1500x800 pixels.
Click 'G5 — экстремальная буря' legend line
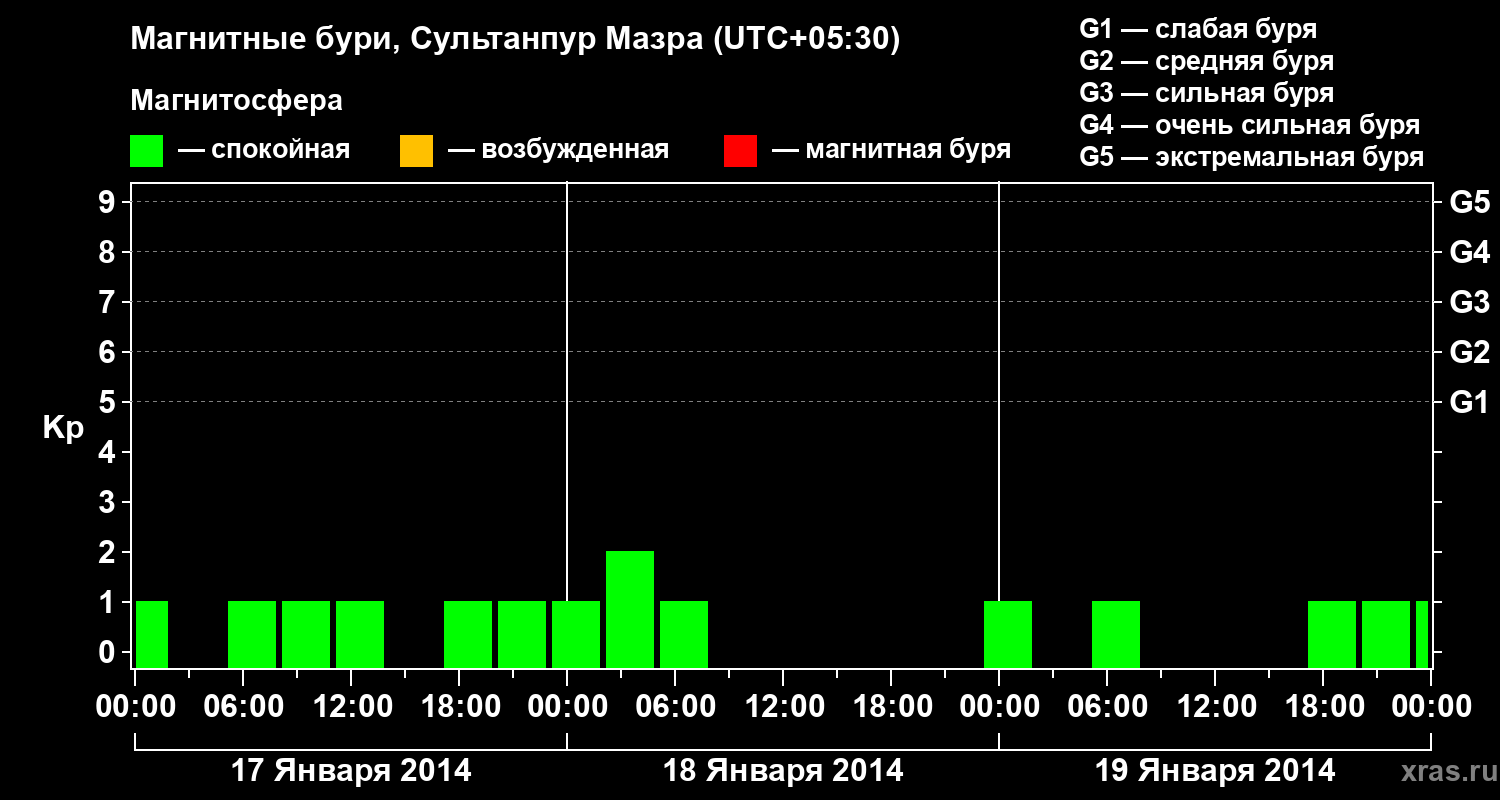(1252, 157)
